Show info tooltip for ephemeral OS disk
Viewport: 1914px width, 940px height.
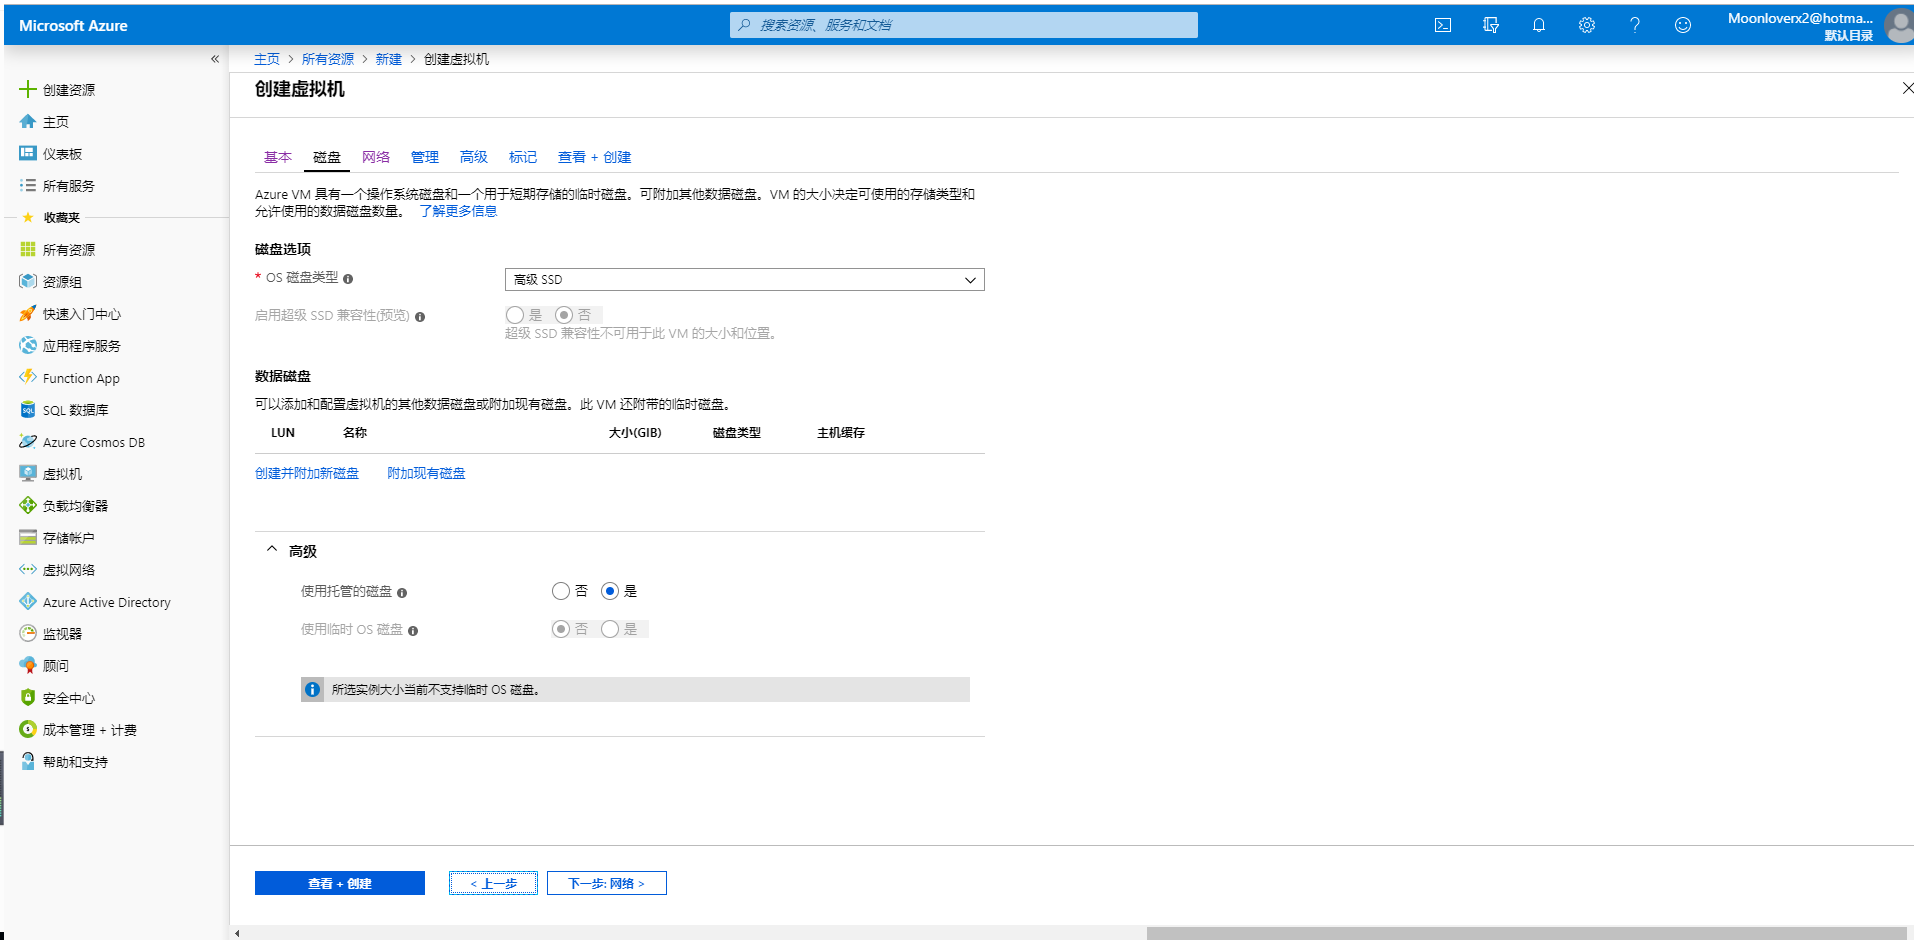tap(413, 631)
